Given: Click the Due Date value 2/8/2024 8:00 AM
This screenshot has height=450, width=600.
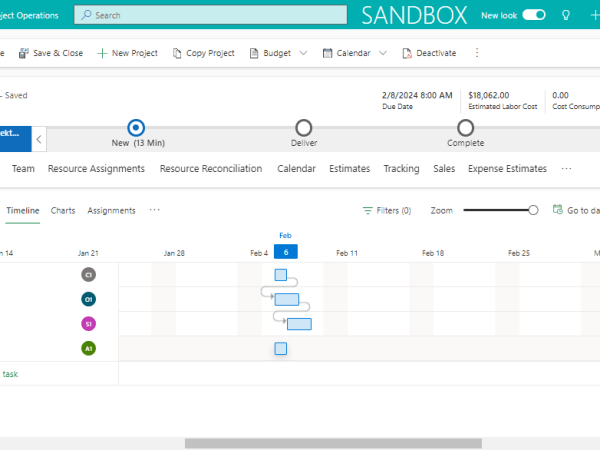Looking at the screenshot, I should point(417,95).
